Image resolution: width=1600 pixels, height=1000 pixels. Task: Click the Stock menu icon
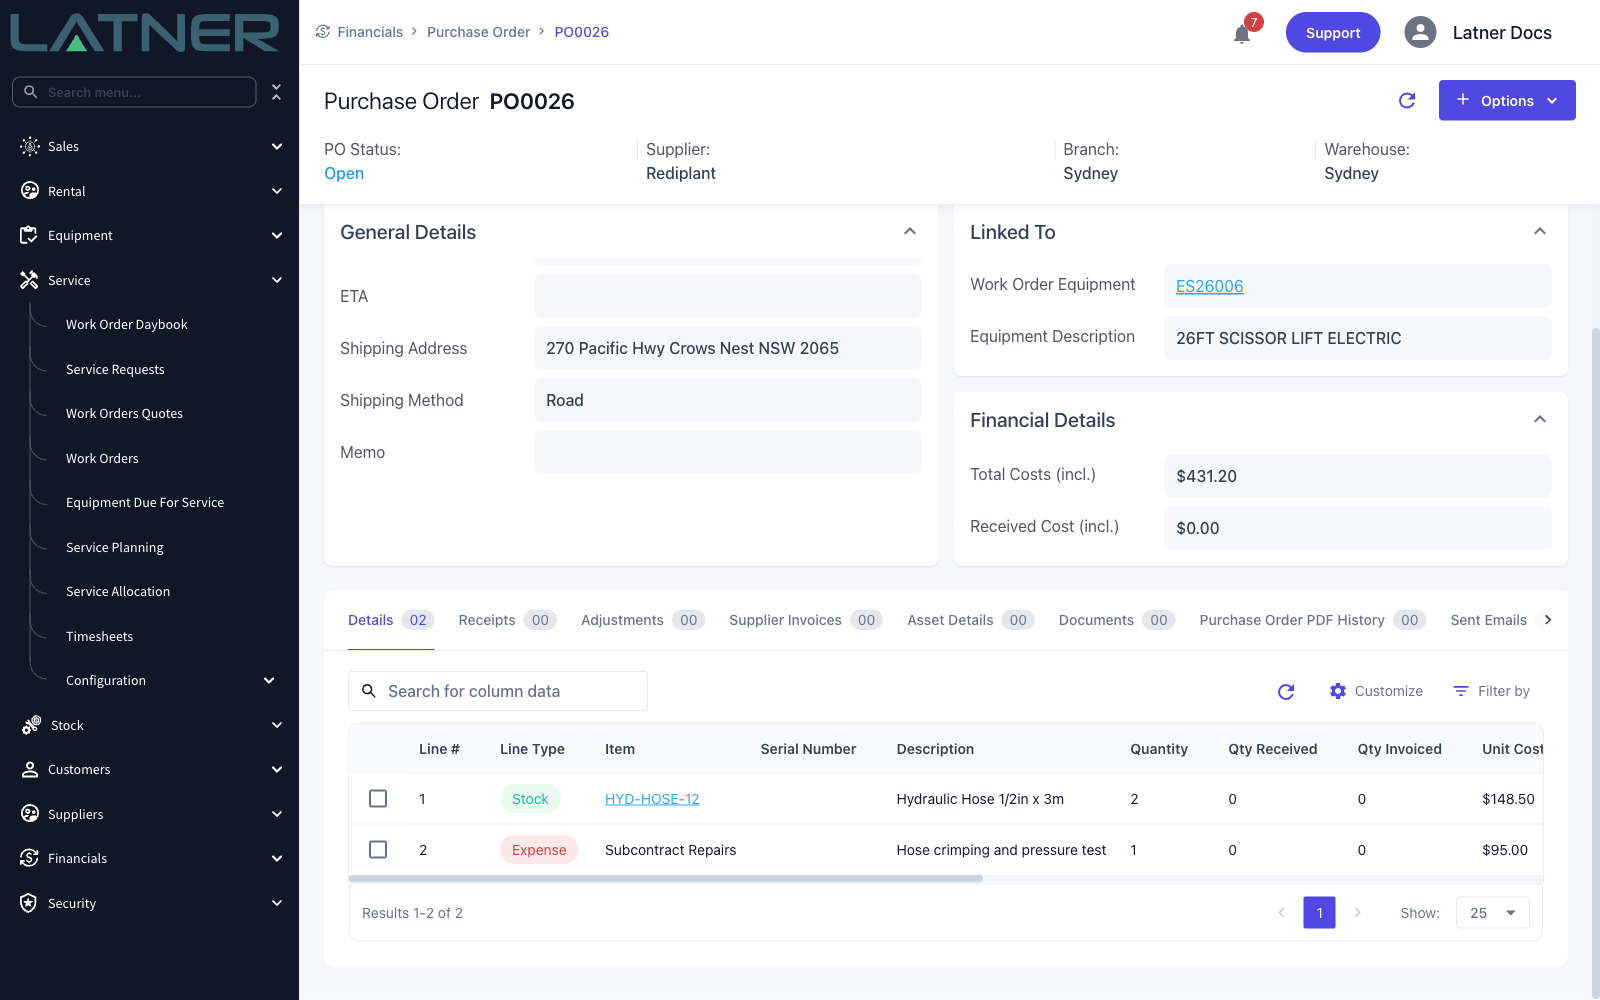point(31,725)
